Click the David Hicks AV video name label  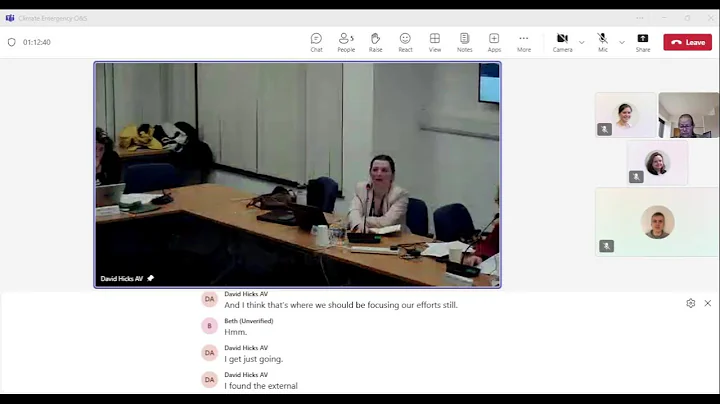122,279
